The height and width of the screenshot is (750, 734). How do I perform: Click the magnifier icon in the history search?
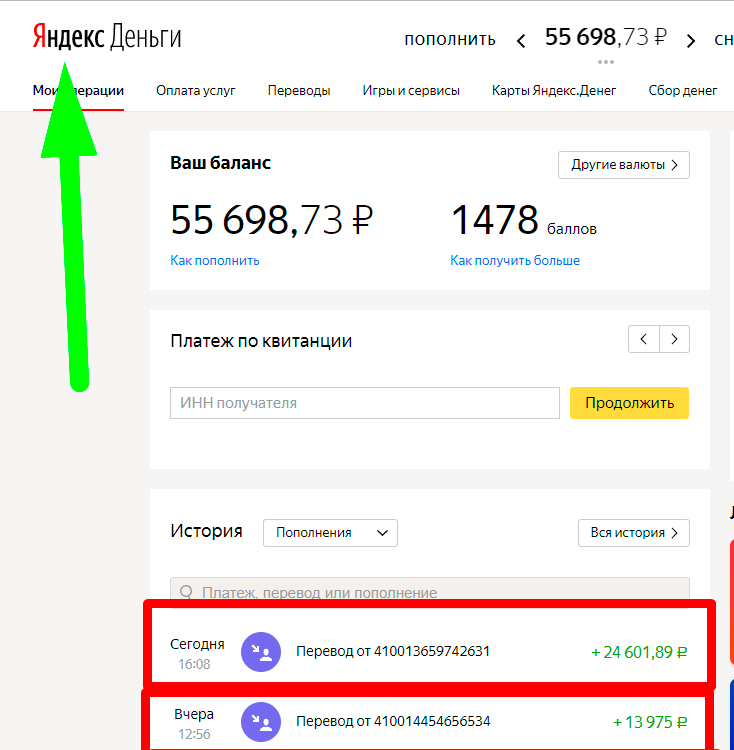click(186, 592)
